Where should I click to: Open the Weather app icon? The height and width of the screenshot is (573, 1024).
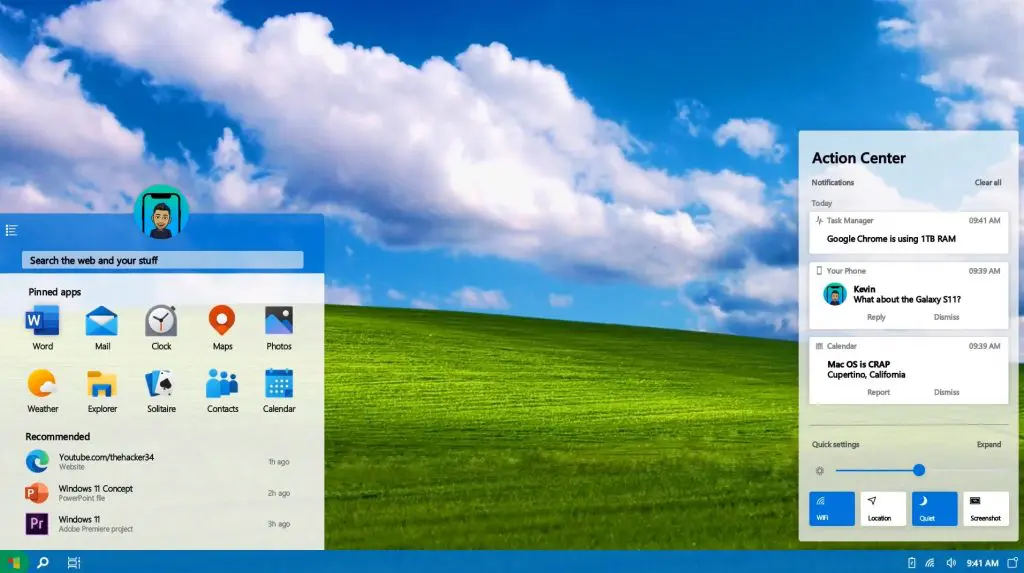pos(43,385)
